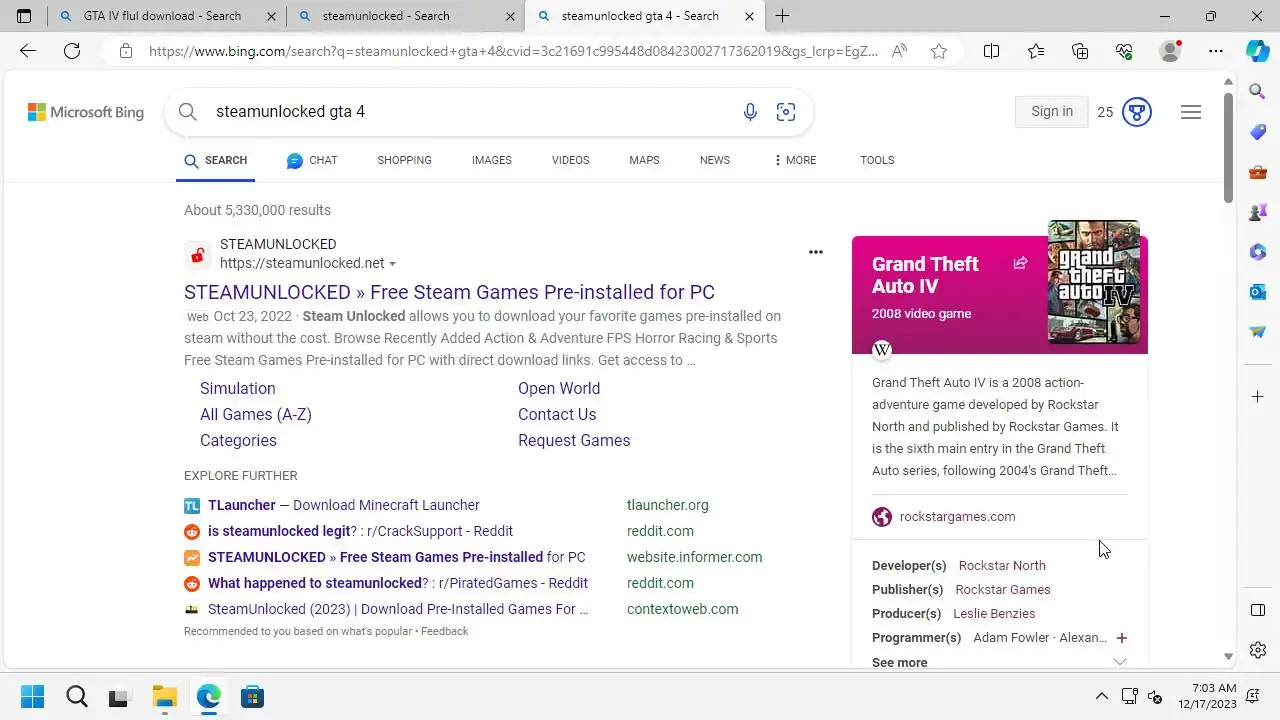Click the Sign in button
Screen dimensions: 1280x720
point(1052,112)
